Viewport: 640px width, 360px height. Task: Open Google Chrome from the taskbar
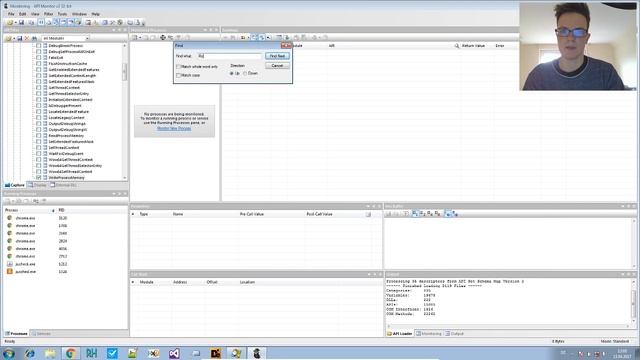[x=71, y=353]
